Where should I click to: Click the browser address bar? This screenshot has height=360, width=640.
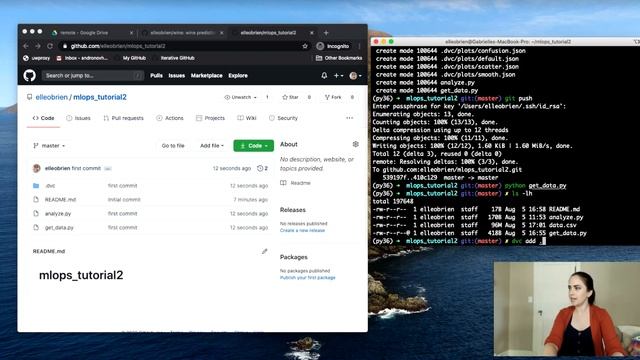pos(184,46)
